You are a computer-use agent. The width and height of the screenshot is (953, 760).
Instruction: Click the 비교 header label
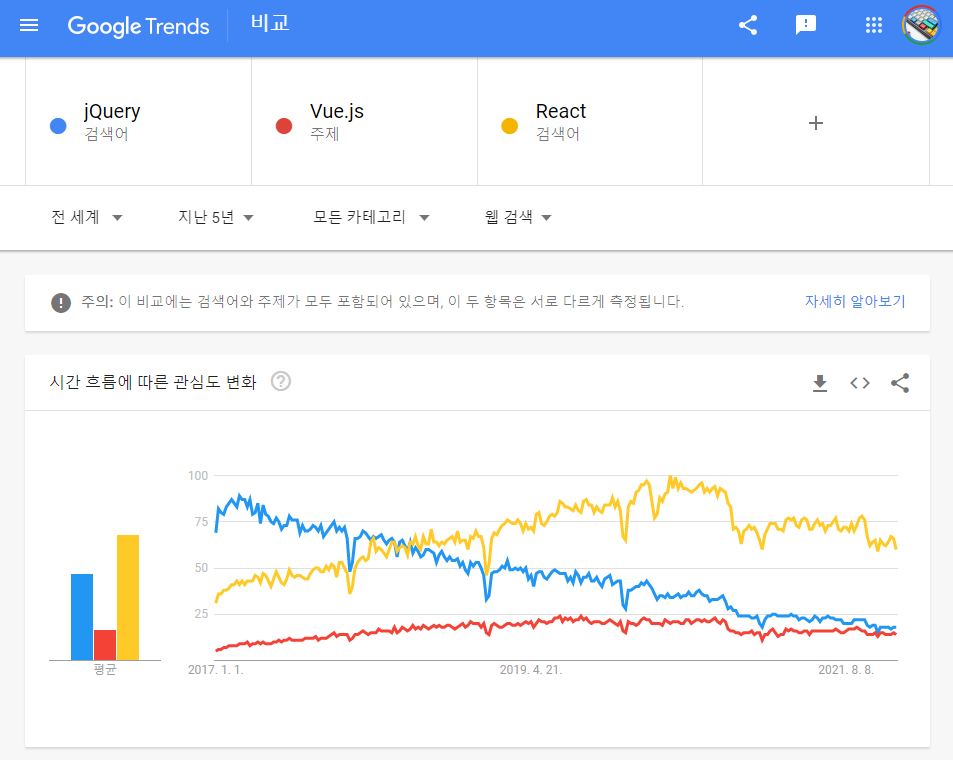(x=270, y=23)
